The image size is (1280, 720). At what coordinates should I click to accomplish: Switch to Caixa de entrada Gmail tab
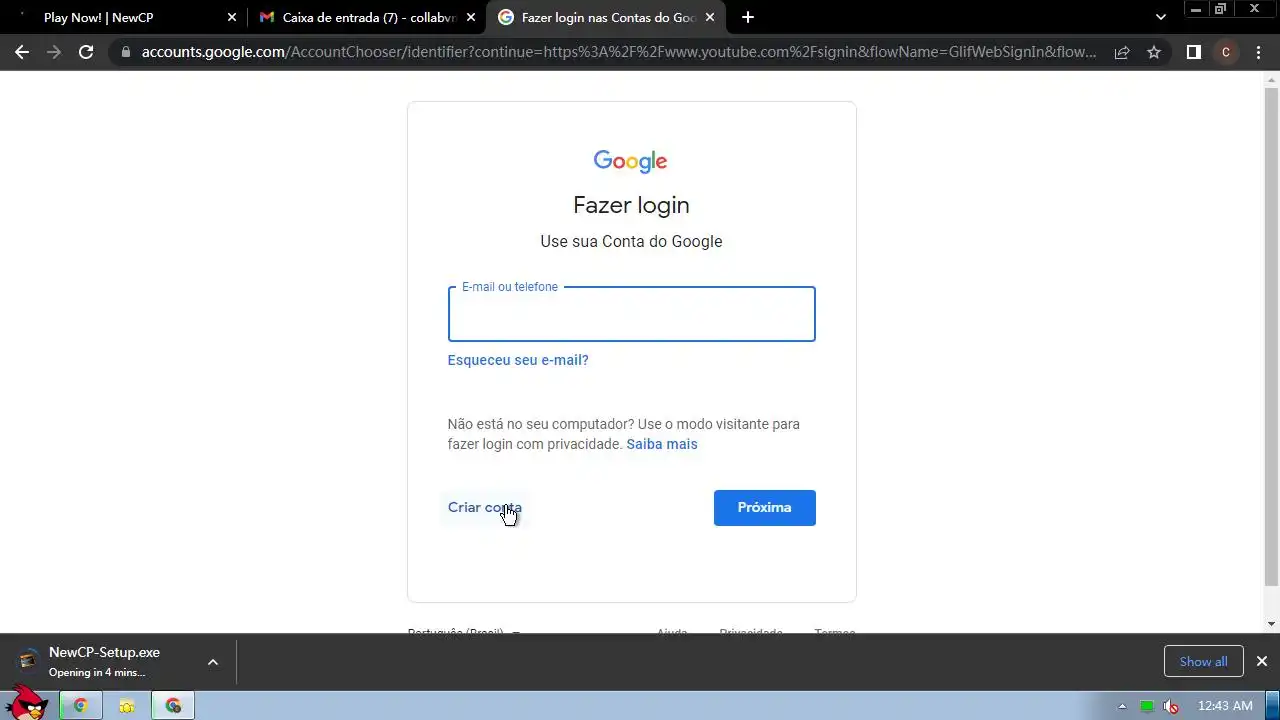pos(366,17)
